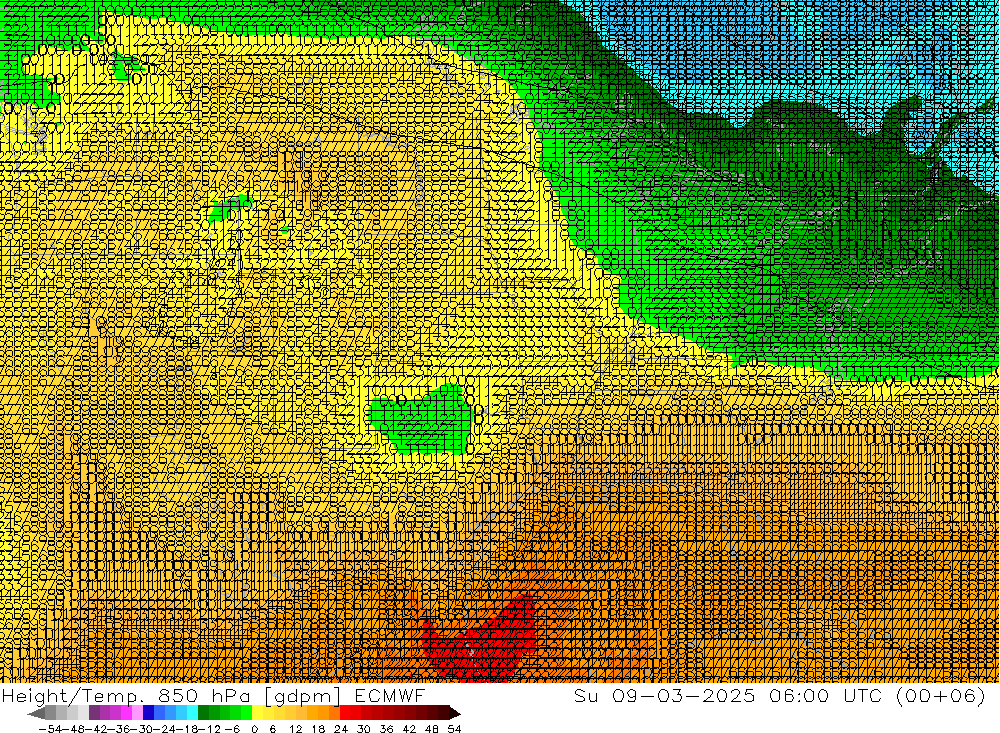1000x733 pixels.
Task: Pick the bright yellow swatch above the 0 label
Action: [258, 713]
